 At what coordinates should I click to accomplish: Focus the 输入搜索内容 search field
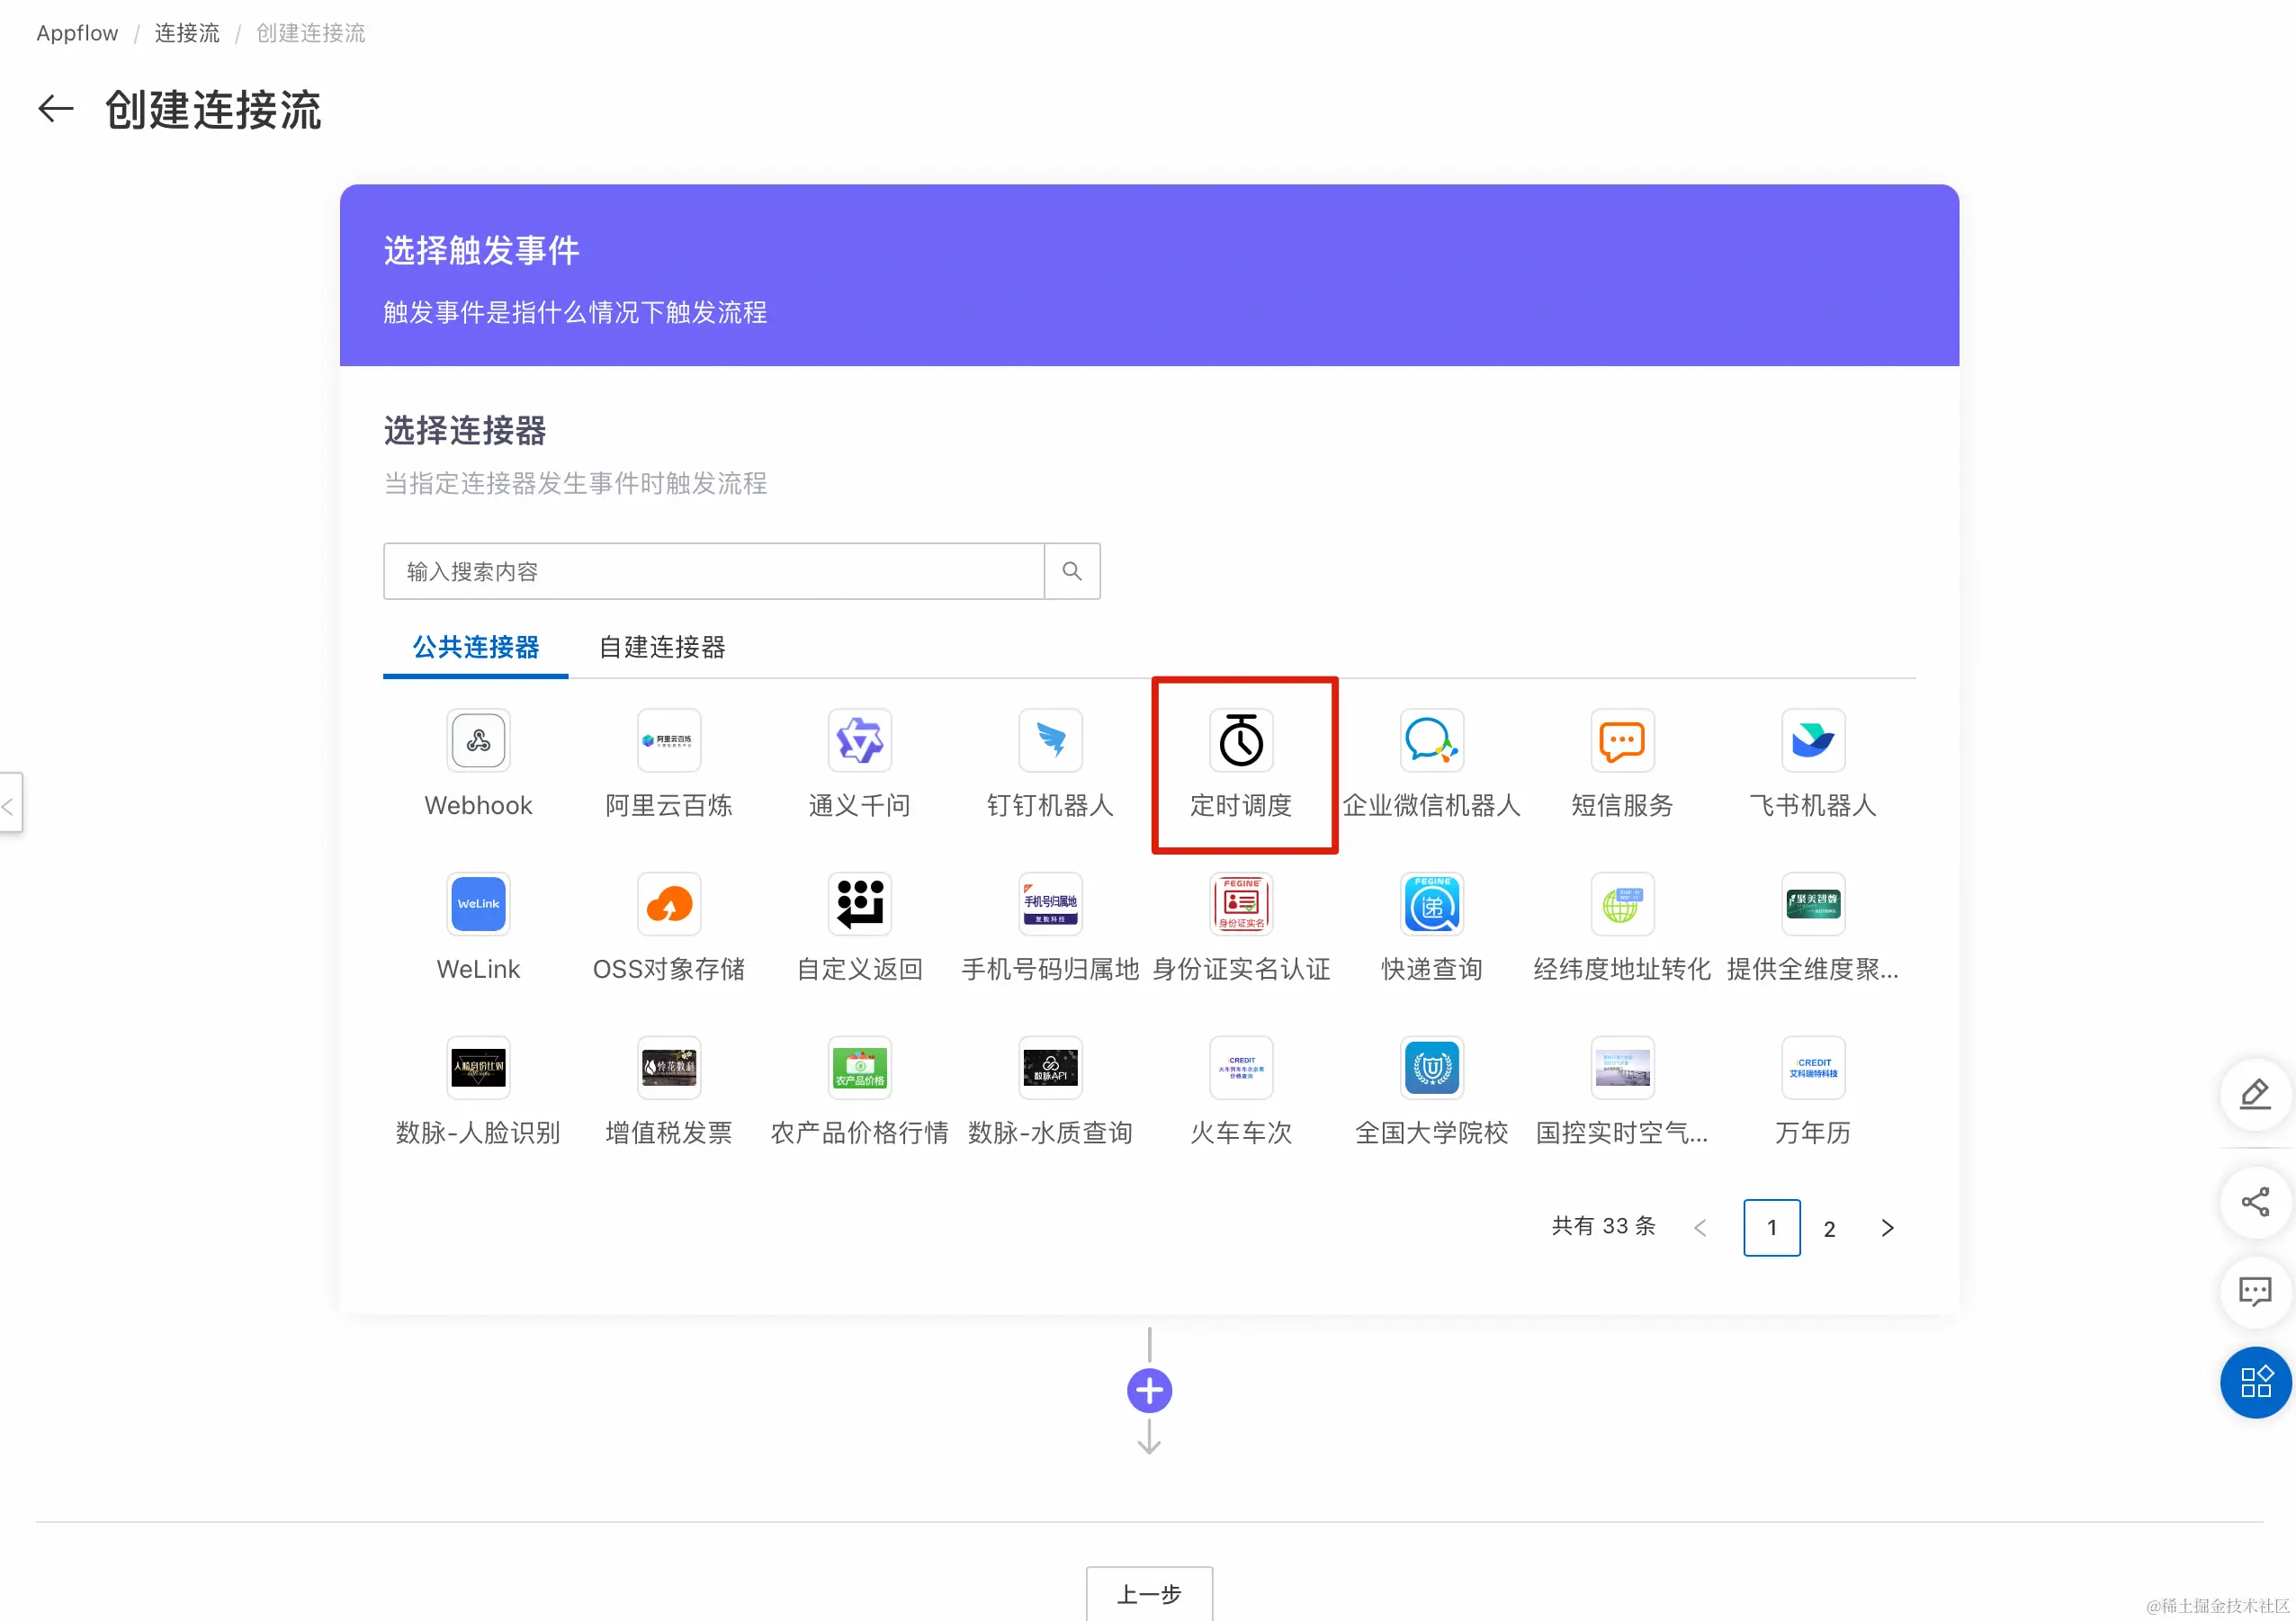(x=713, y=571)
